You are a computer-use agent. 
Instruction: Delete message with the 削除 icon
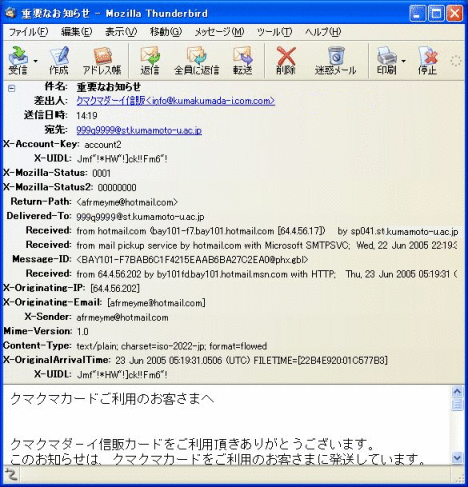click(x=286, y=61)
